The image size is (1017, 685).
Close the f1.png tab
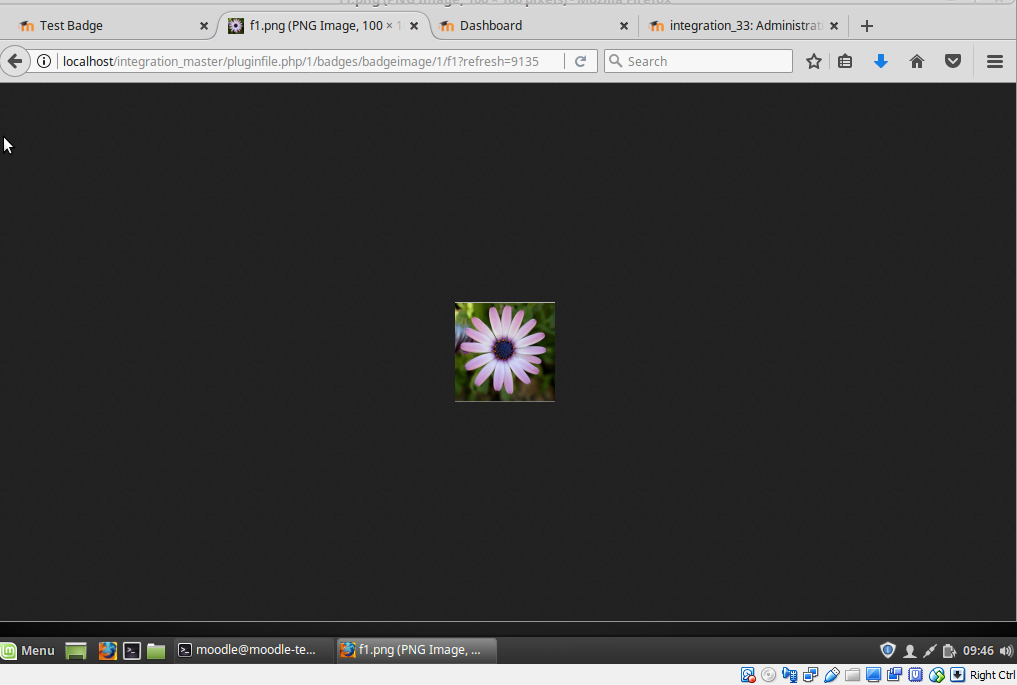pos(414,26)
